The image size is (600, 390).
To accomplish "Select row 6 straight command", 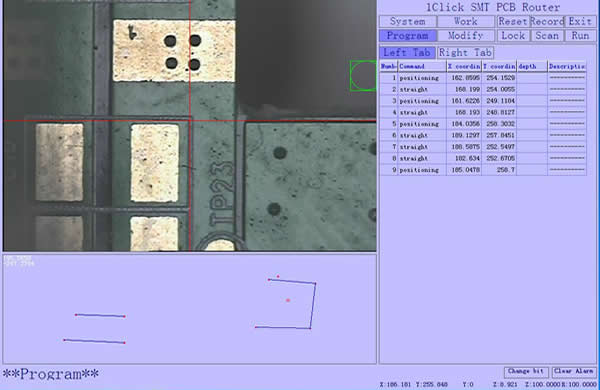I will (x=483, y=135).
